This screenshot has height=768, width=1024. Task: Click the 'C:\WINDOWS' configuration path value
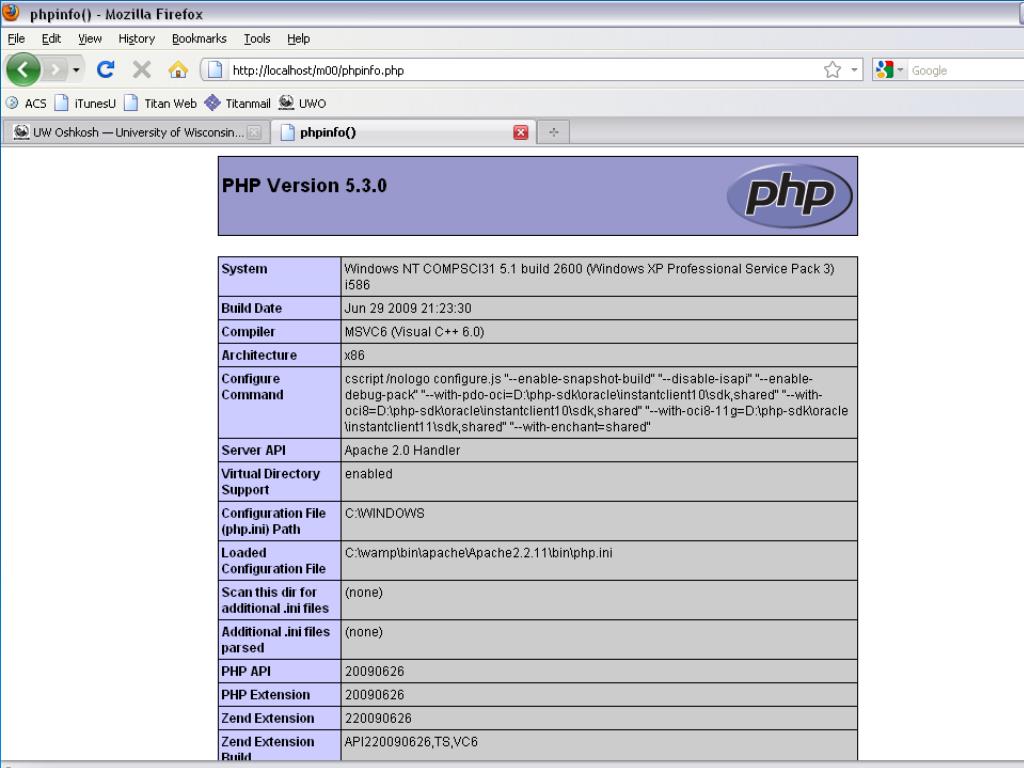[x=385, y=513]
